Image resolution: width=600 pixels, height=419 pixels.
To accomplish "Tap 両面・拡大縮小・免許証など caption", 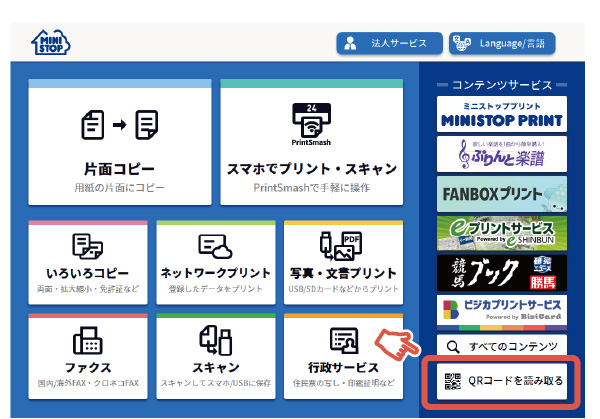I will [88, 289].
